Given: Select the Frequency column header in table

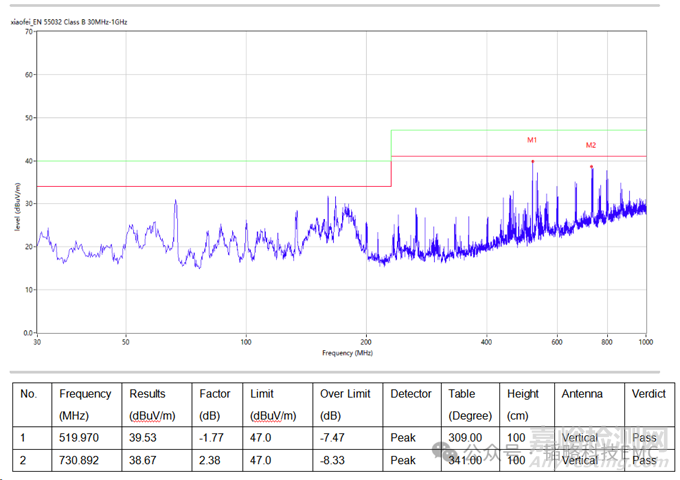Looking at the screenshot, I should click(85, 394).
